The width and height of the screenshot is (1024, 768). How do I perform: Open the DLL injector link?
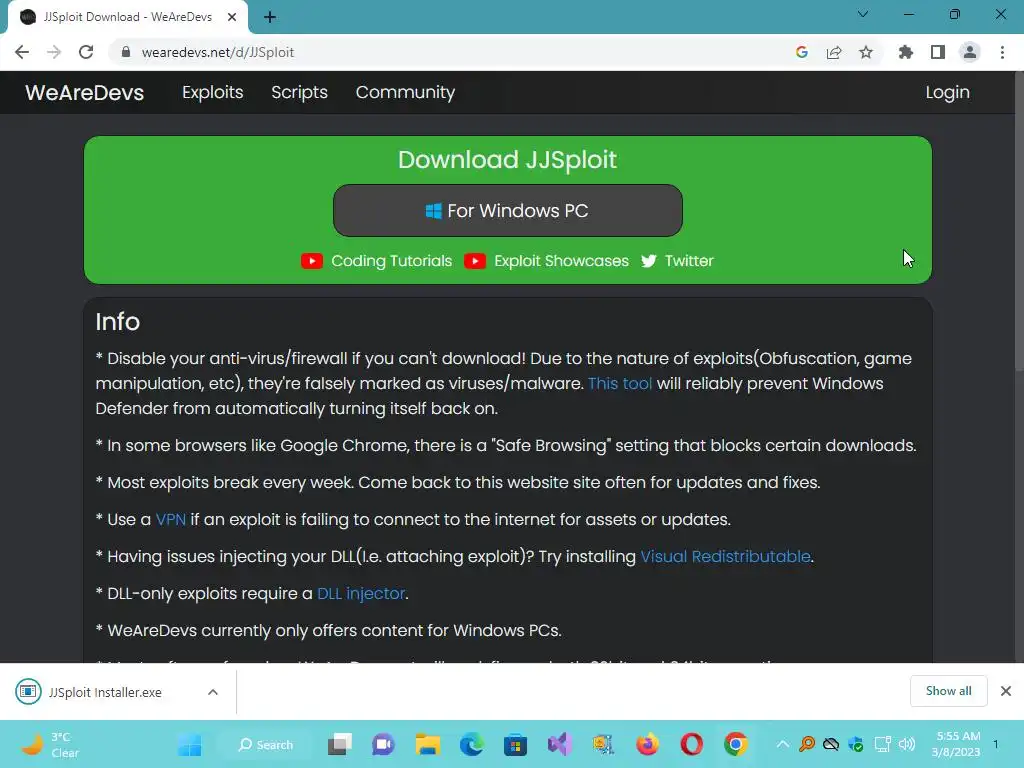coord(360,594)
